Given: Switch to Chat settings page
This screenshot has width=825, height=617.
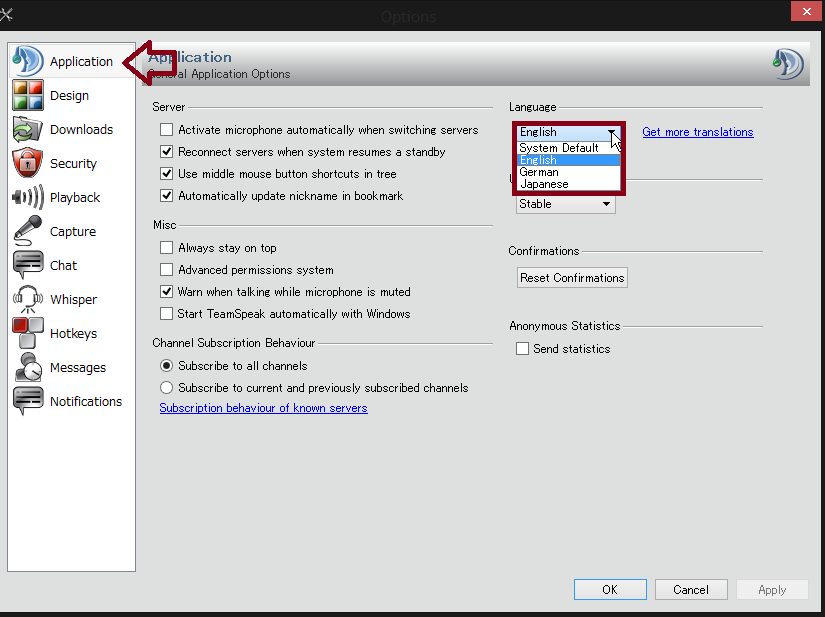Looking at the screenshot, I should [x=63, y=266].
